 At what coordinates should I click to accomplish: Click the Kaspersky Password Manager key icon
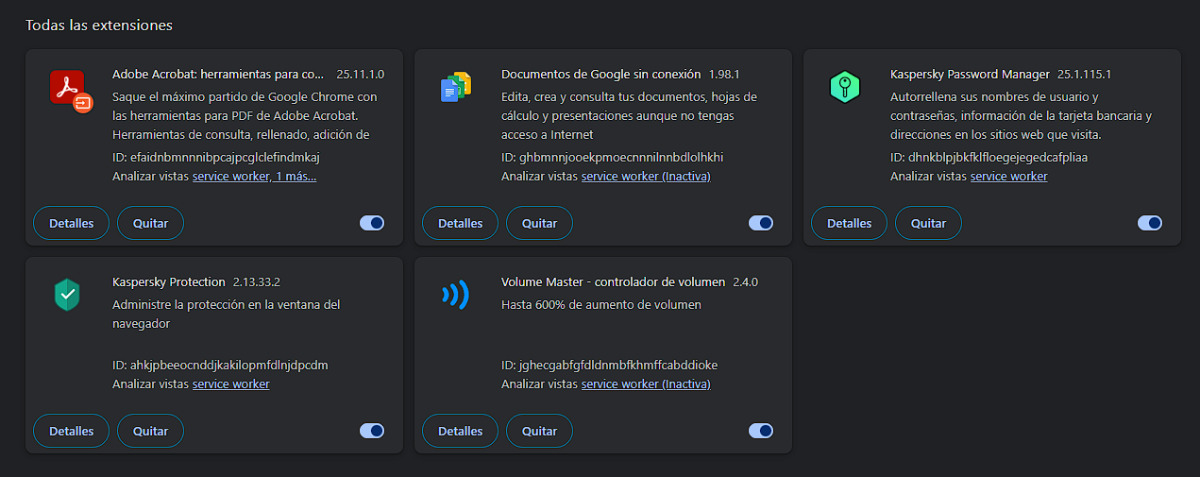pos(845,87)
